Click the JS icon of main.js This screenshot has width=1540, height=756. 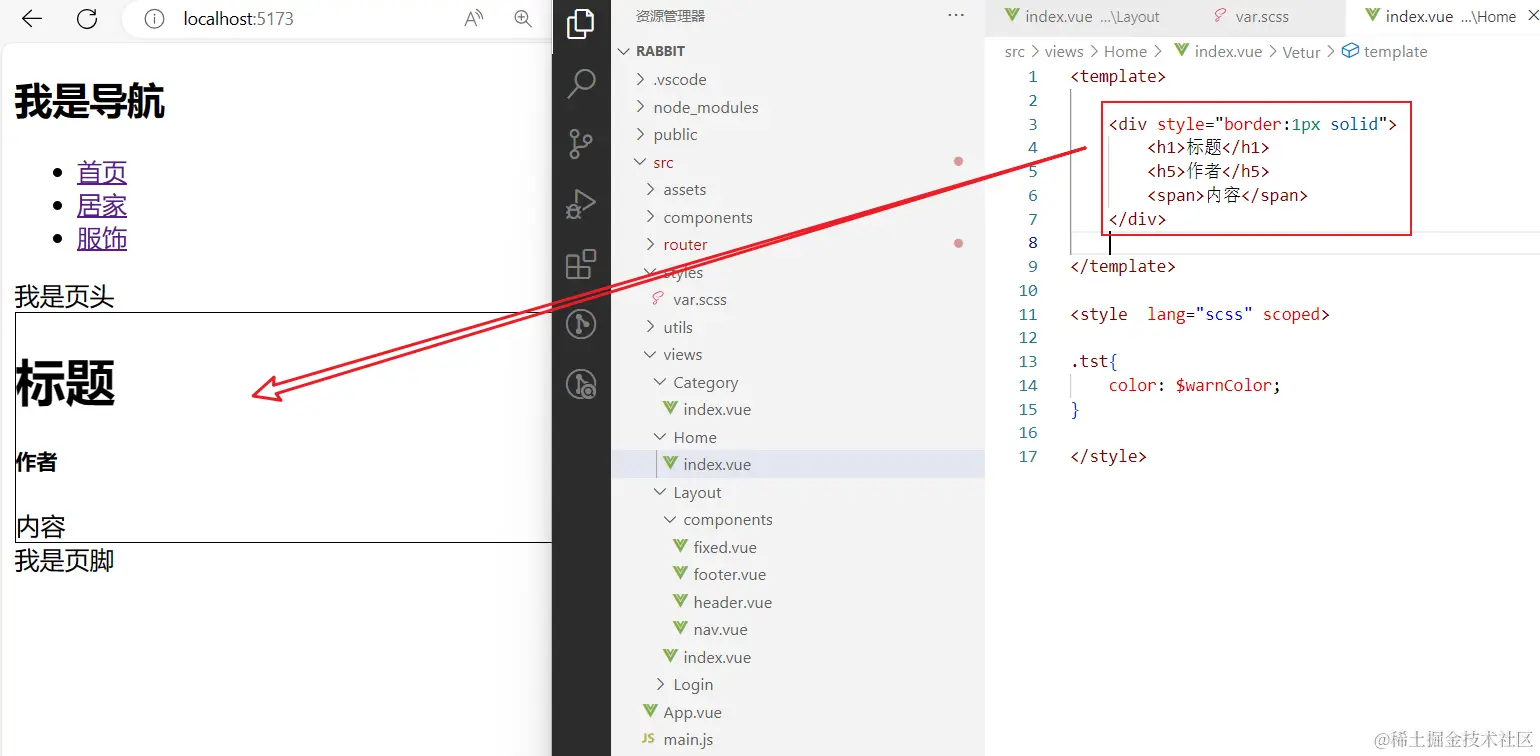coord(648,739)
